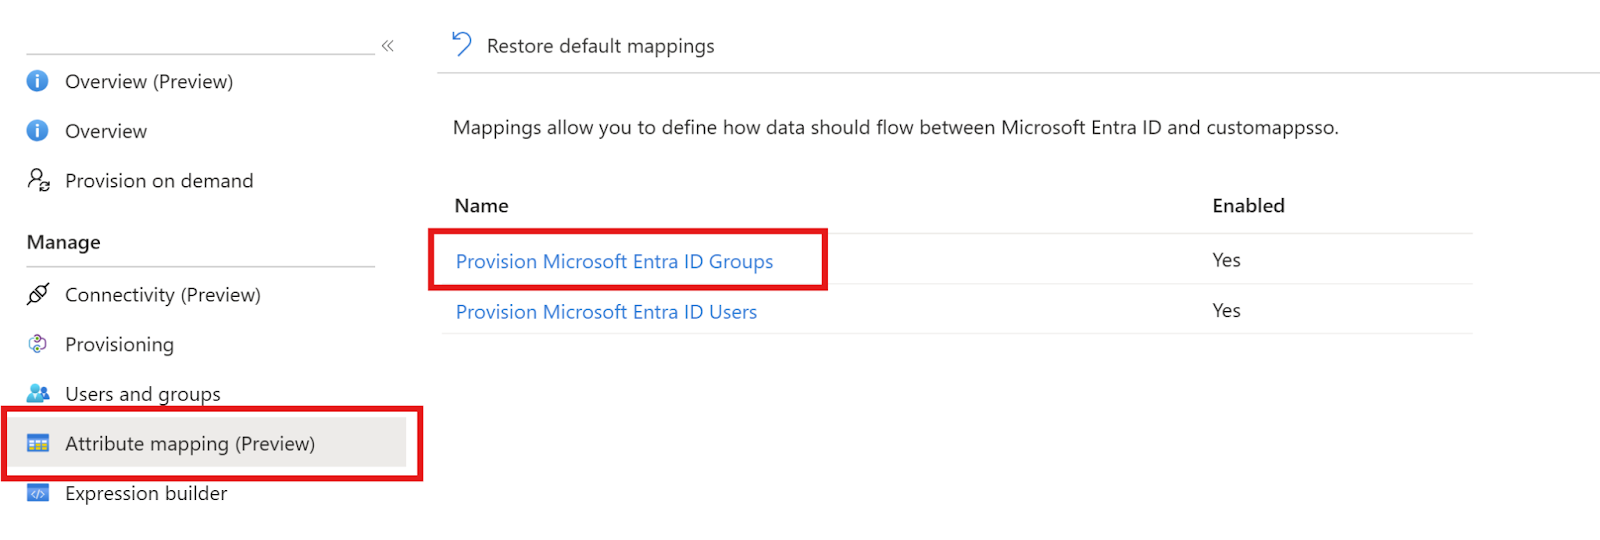Click the Overview (Preview) info icon

click(x=37, y=81)
